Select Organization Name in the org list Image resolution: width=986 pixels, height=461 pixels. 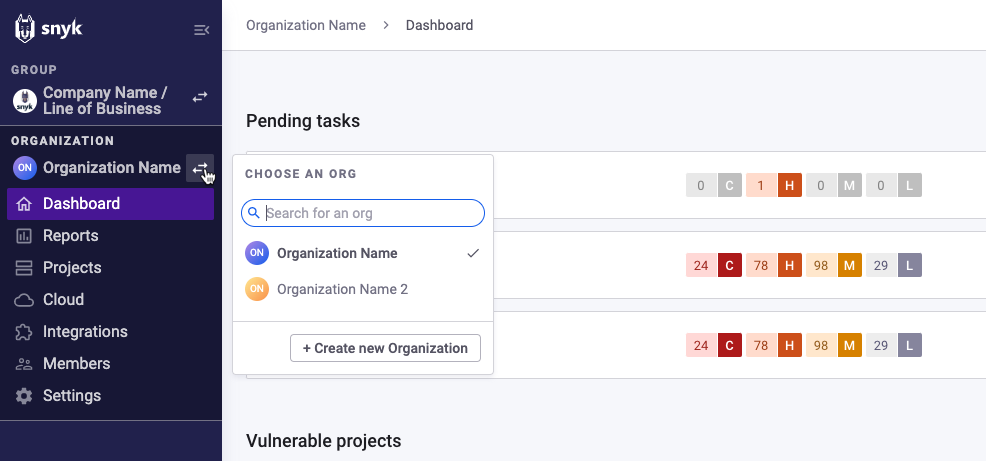337,254
